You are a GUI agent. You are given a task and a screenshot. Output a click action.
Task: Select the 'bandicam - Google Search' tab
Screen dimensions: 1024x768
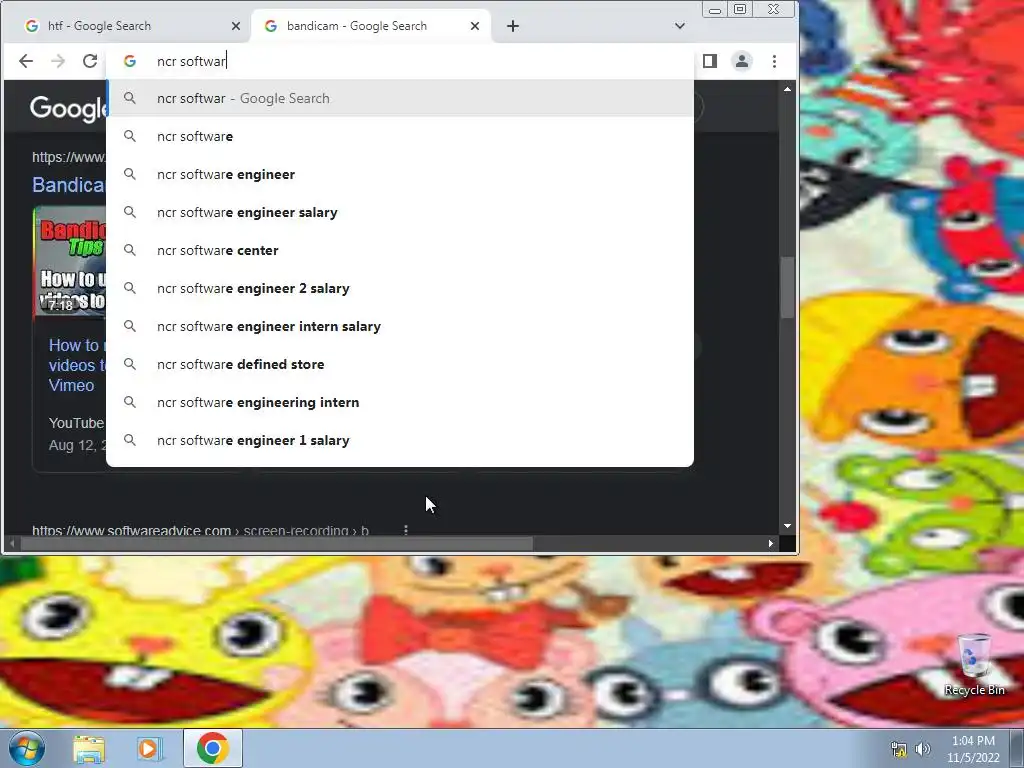pyautogui.click(x=371, y=26)
